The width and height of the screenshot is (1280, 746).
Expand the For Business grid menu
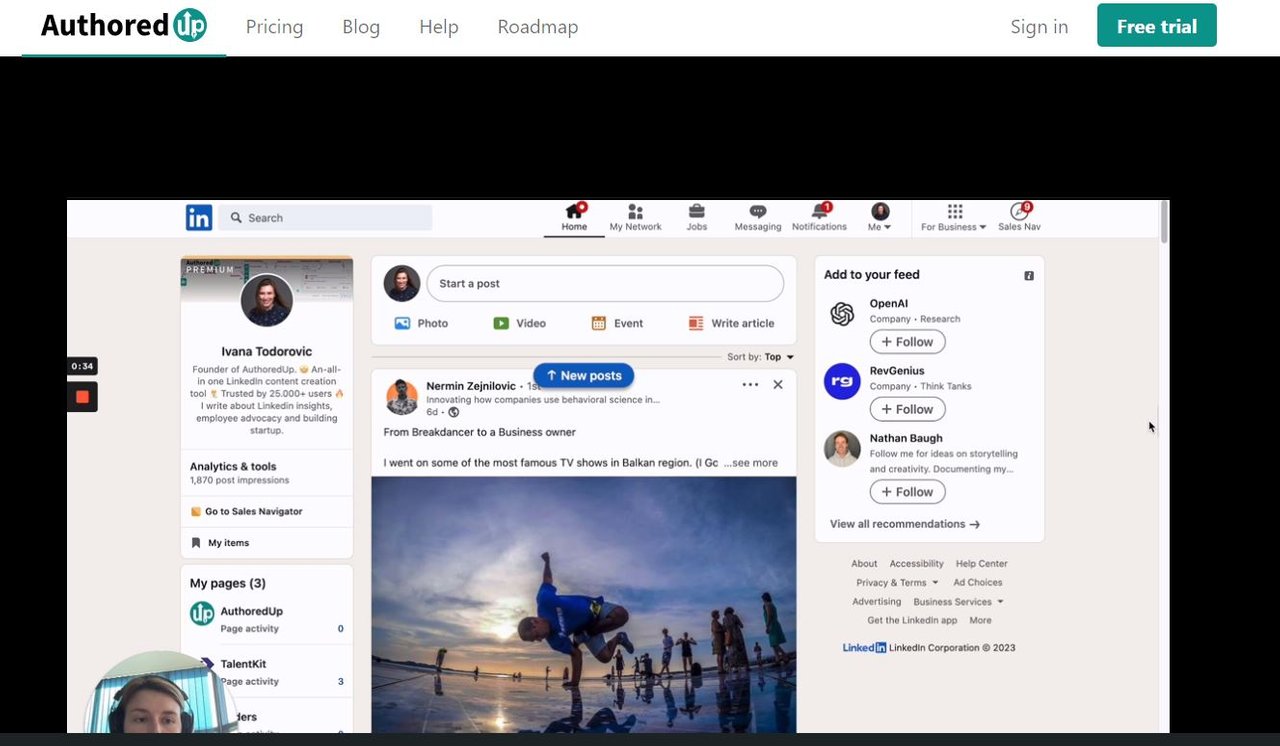954,218
